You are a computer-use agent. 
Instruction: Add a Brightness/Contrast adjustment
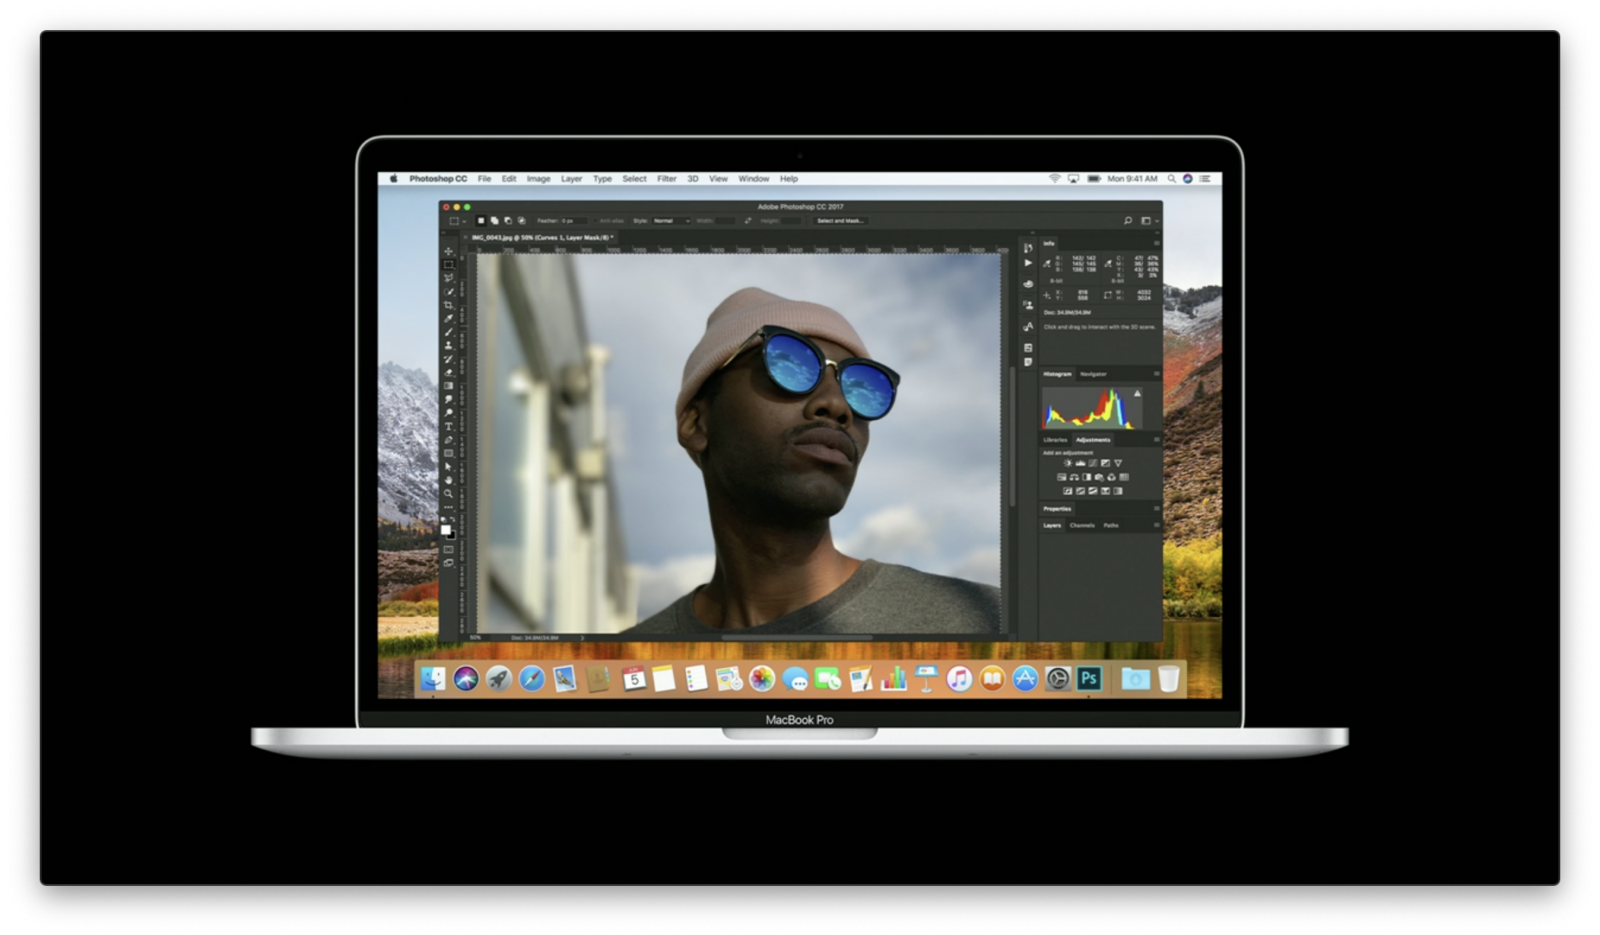click(1067, 463)
